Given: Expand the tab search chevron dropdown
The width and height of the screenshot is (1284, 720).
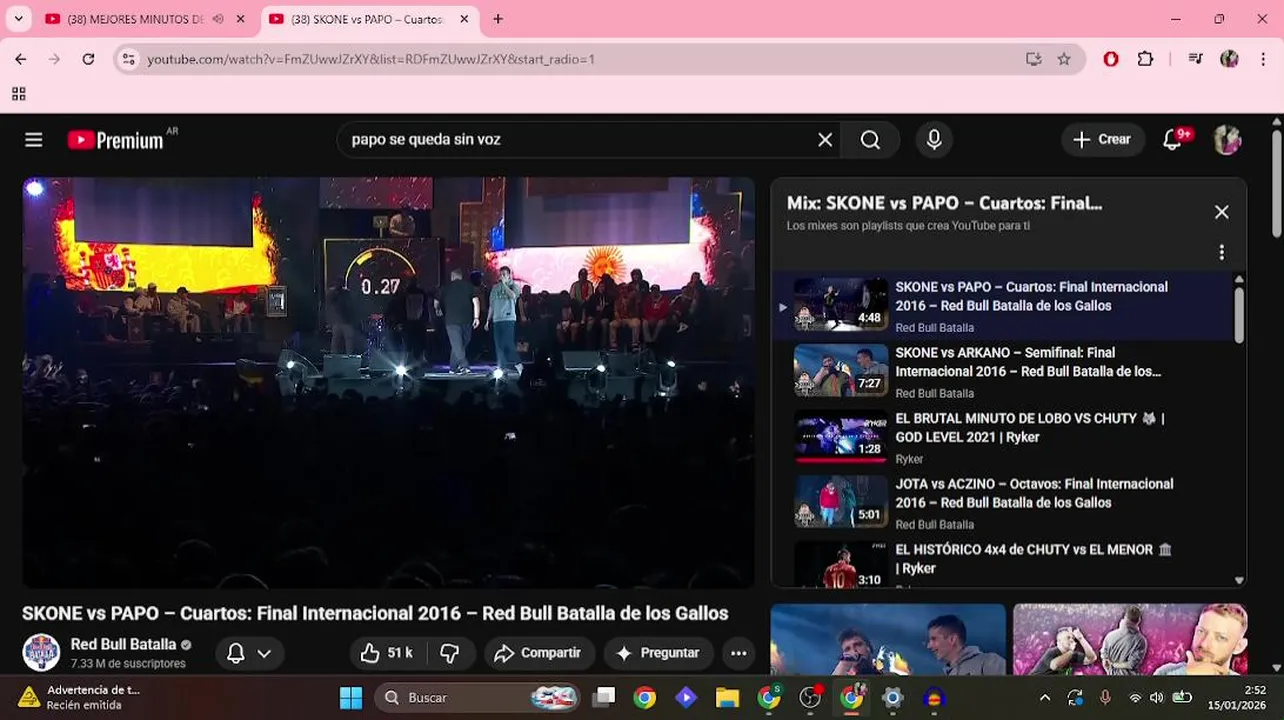Looking at the screenshot, I should [18, 19].
